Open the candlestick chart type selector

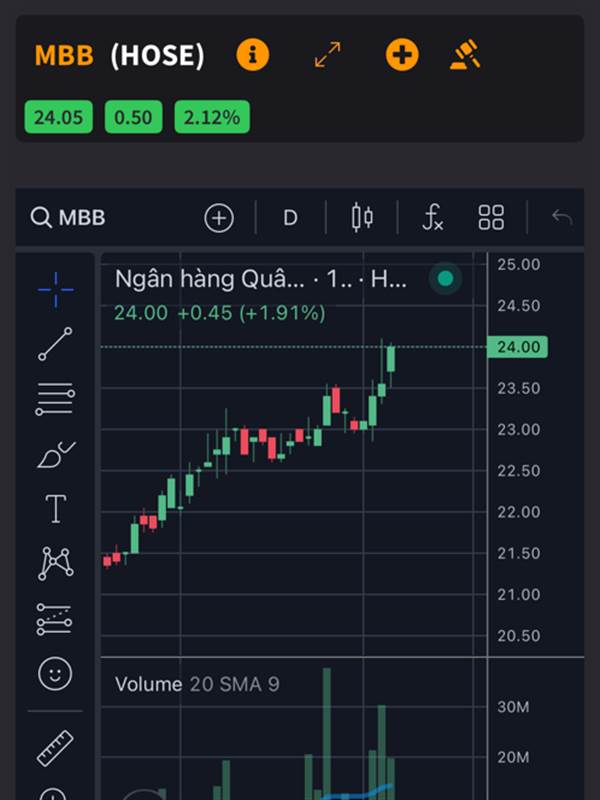362,218
